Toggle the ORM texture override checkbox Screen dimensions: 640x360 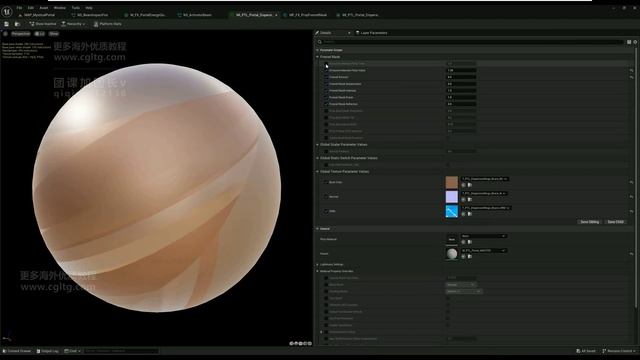(x=326, y=211)
